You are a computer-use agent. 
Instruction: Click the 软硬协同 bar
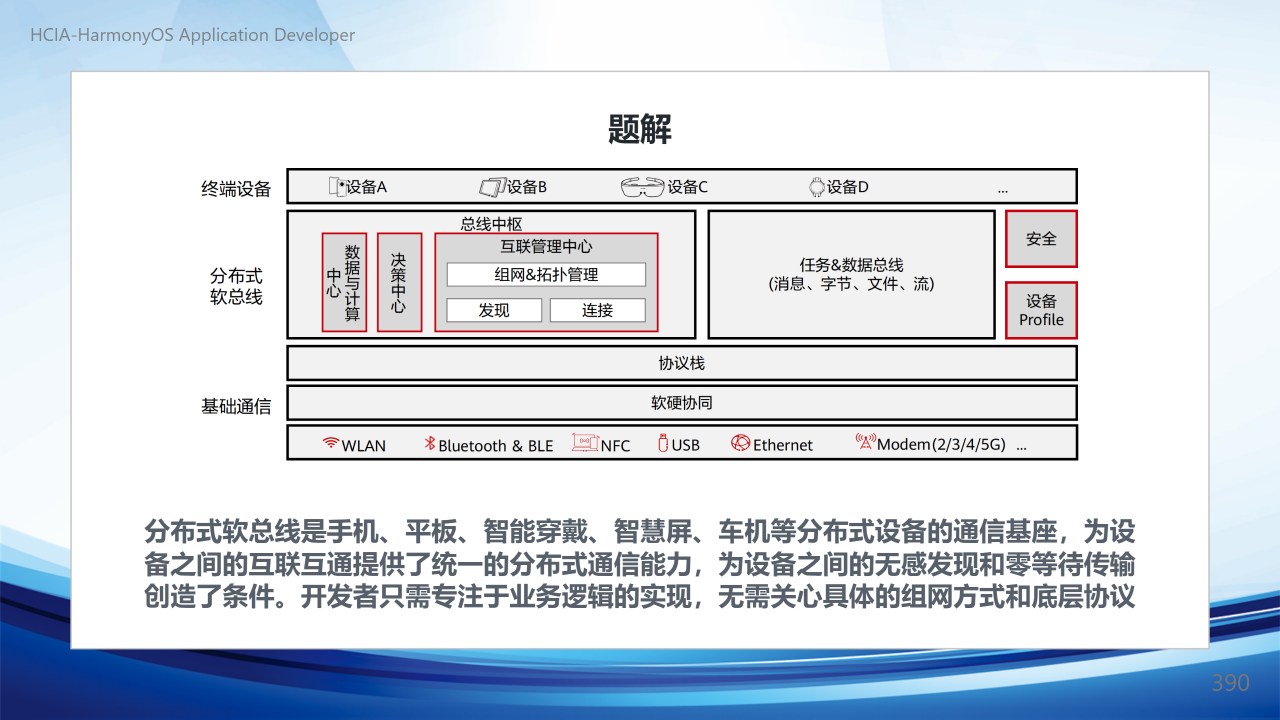click(682, 403)
